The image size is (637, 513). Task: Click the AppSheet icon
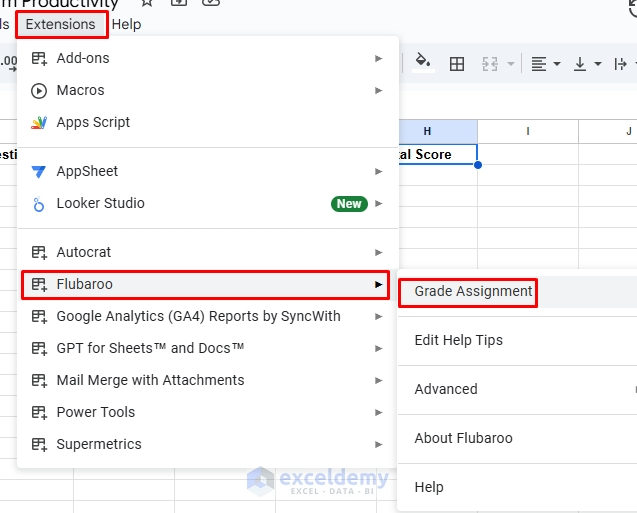click(x=39, y=171)
